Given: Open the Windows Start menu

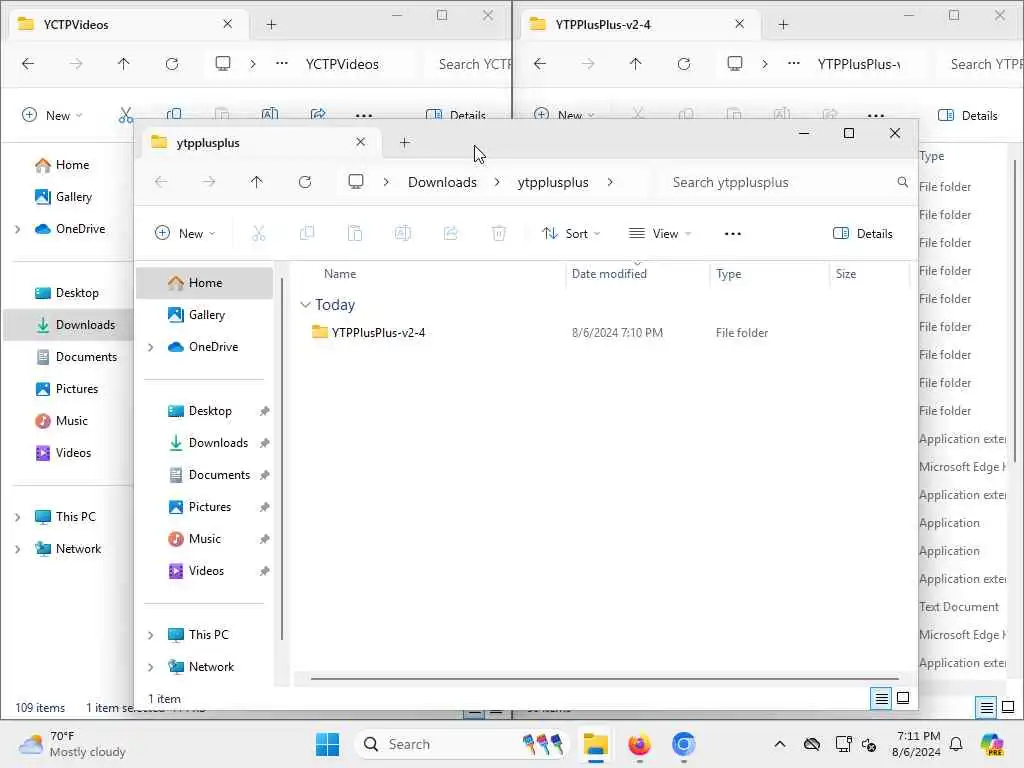Looking at the screenshot, I should (327, 744).
